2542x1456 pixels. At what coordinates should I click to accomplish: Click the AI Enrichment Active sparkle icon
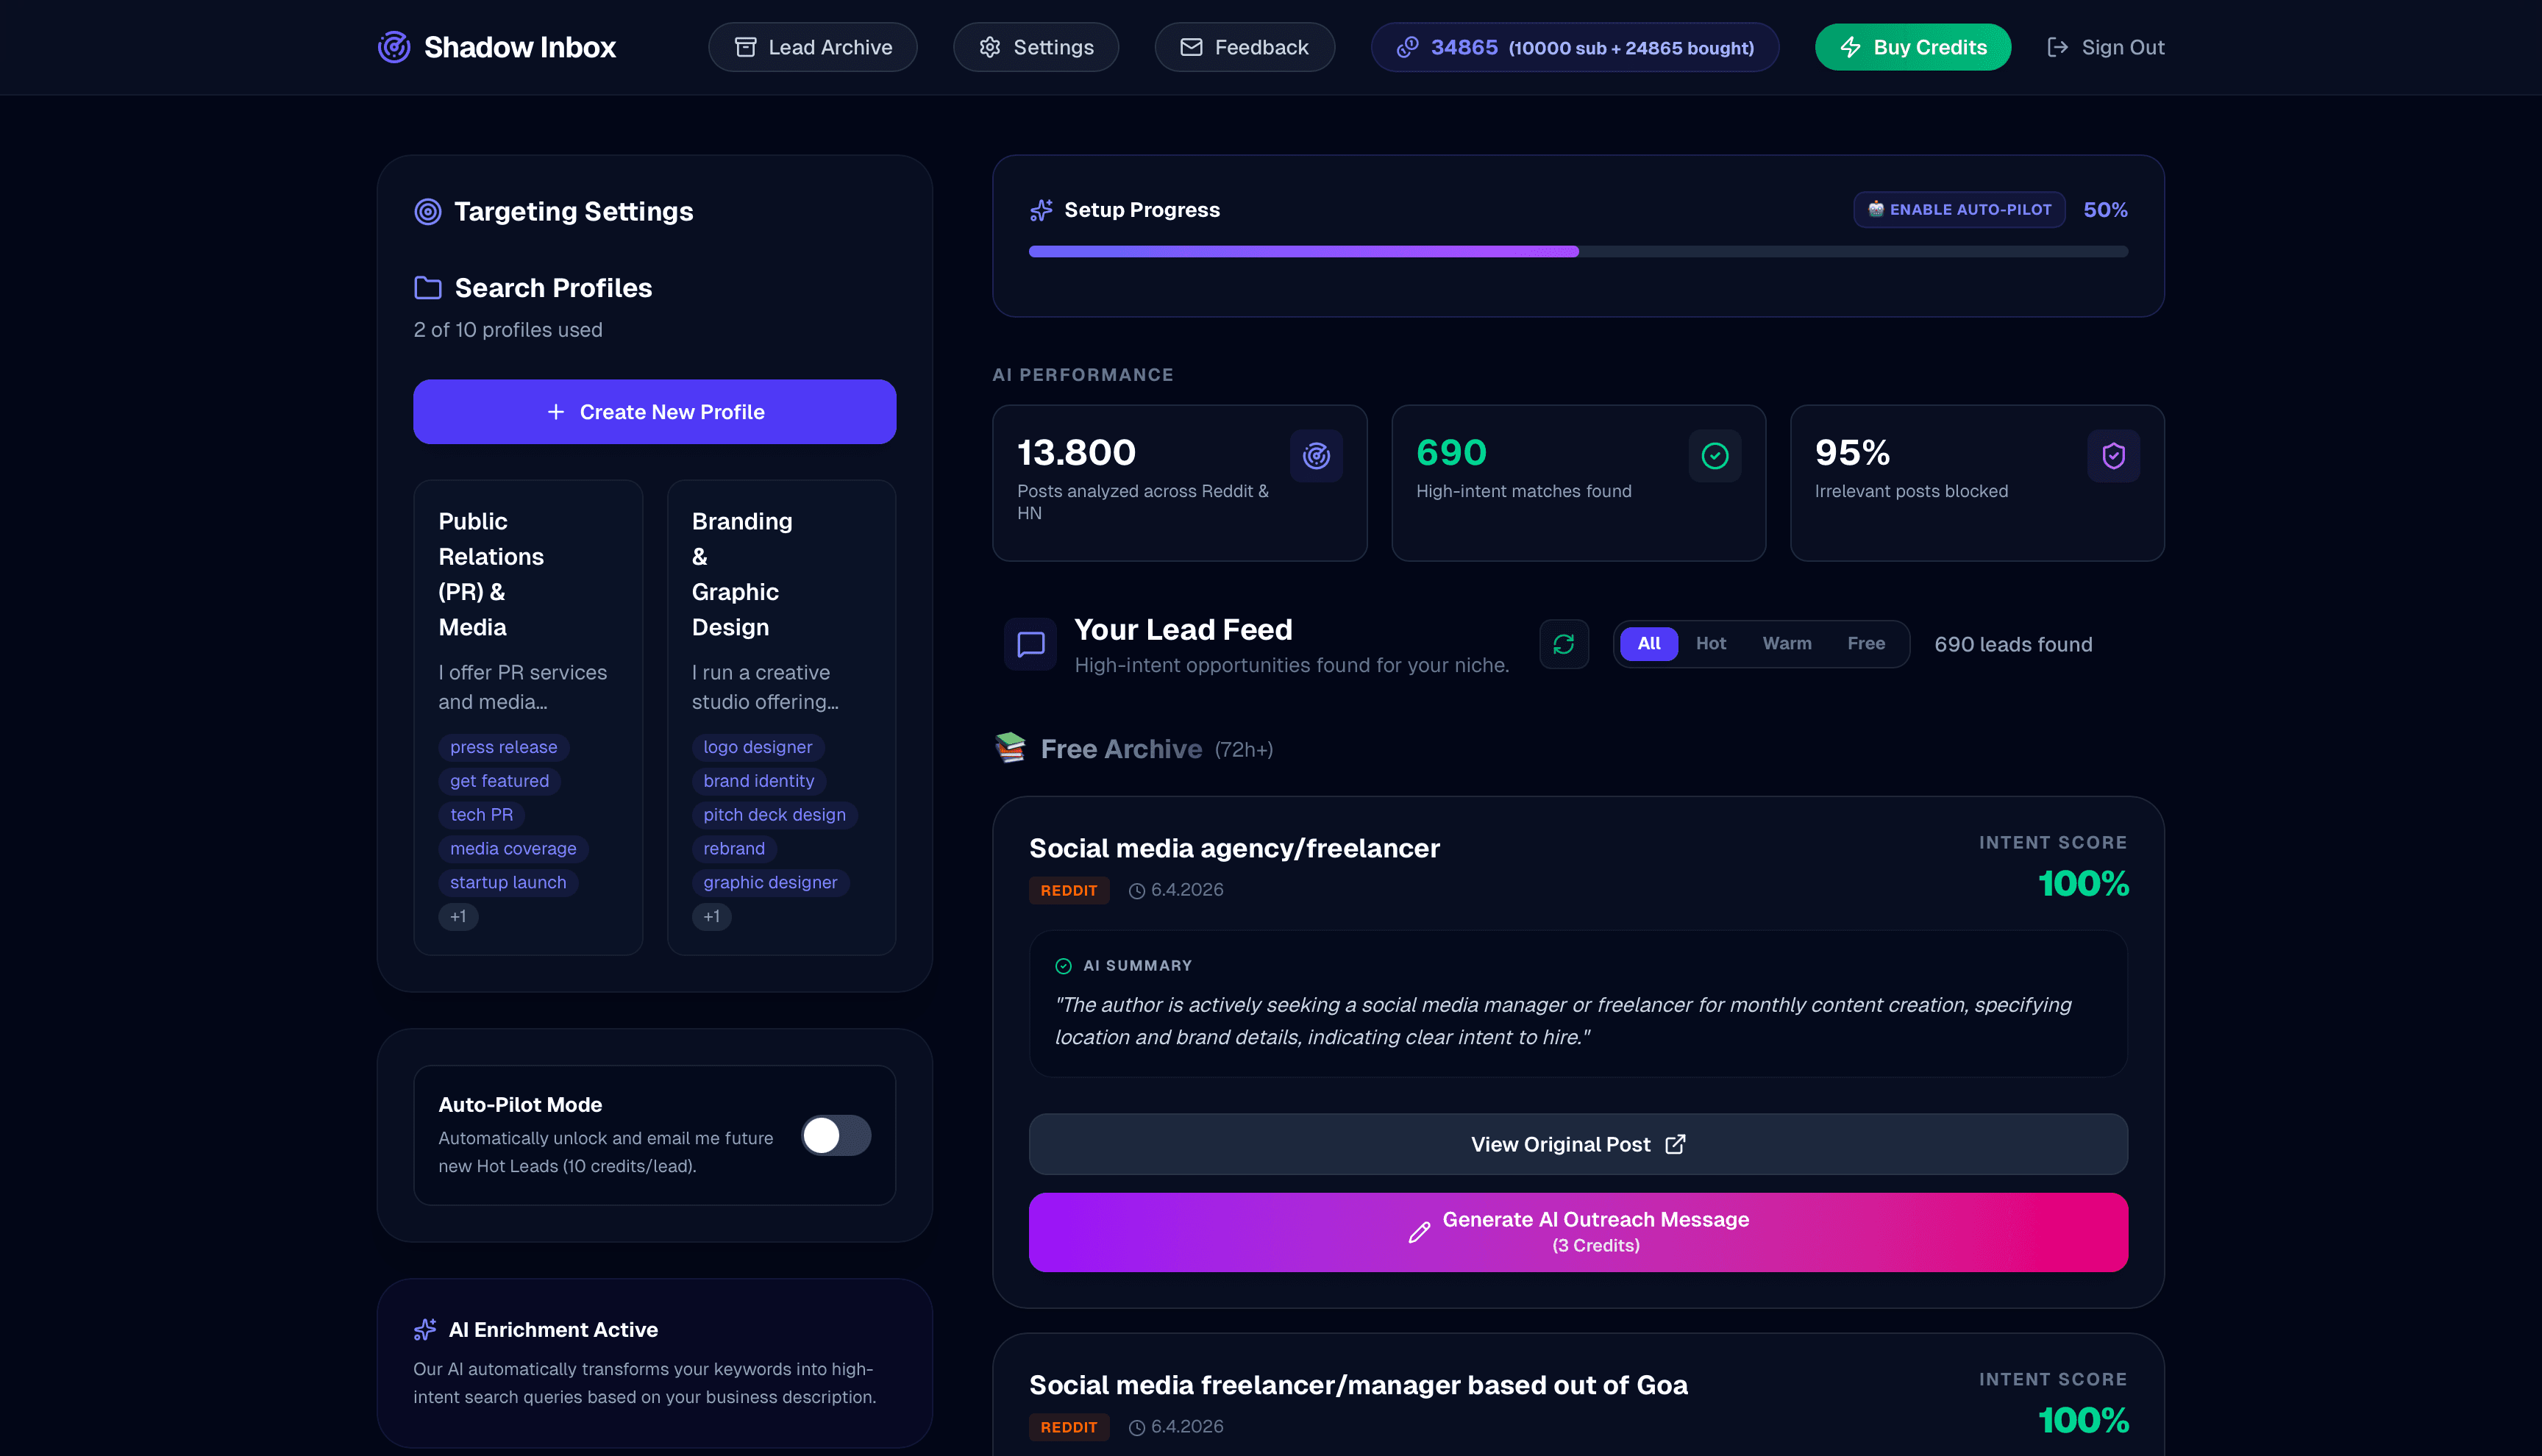coord(425,1329)
